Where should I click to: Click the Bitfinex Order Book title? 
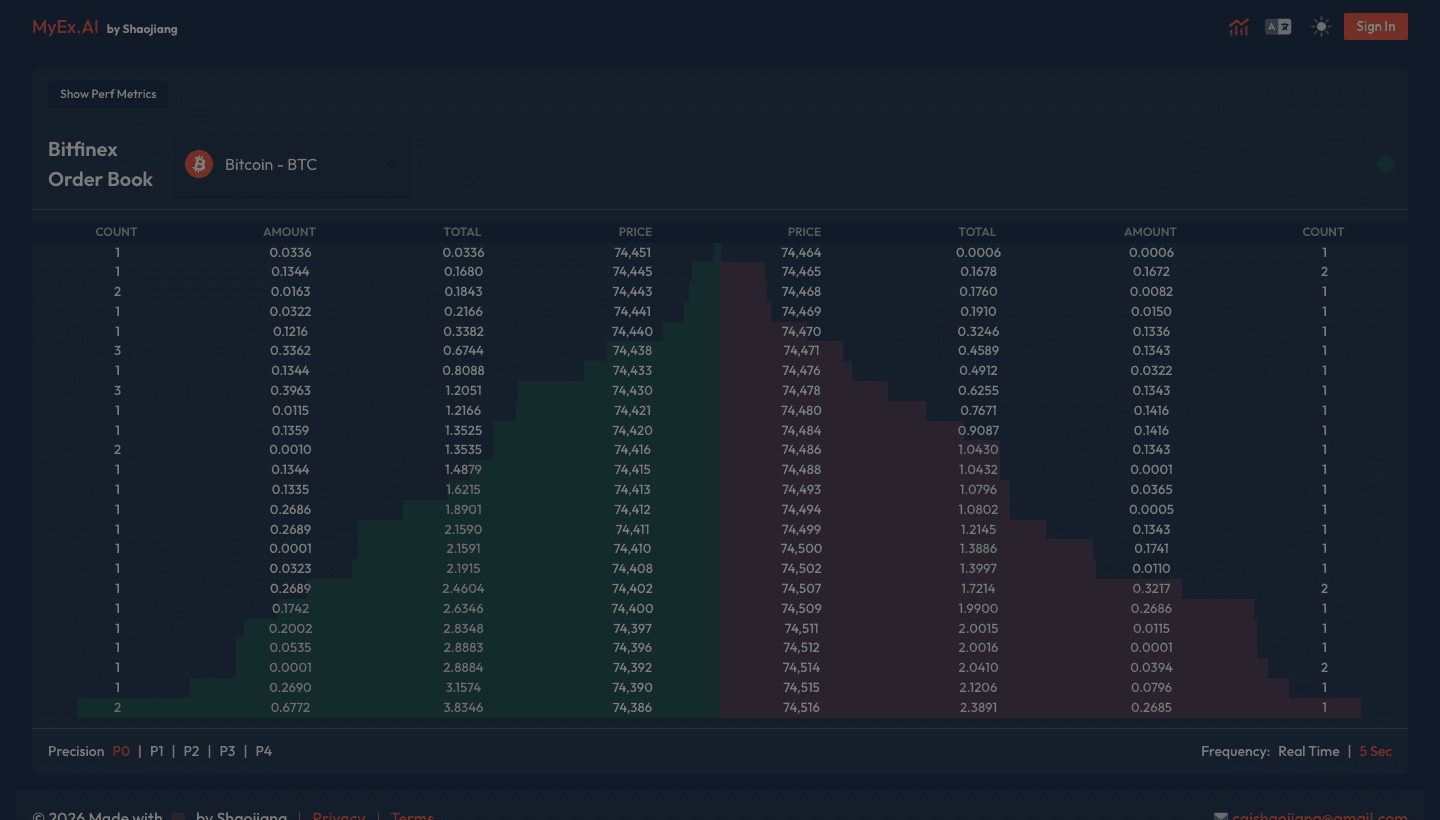(100, 164)
